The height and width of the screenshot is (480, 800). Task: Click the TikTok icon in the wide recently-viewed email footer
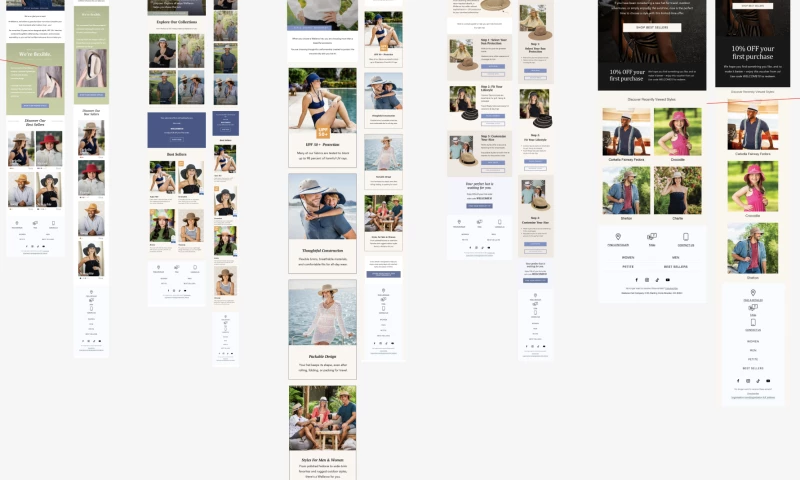click(657, 280)
